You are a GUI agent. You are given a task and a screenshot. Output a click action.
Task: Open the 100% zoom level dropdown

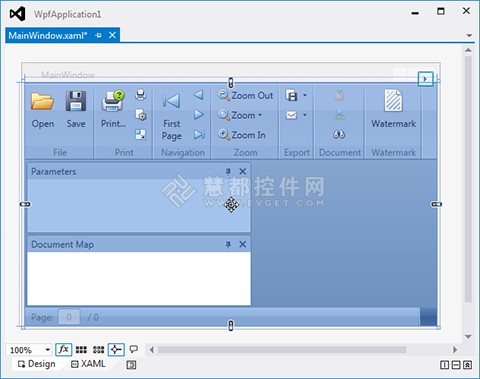(47, 350)
